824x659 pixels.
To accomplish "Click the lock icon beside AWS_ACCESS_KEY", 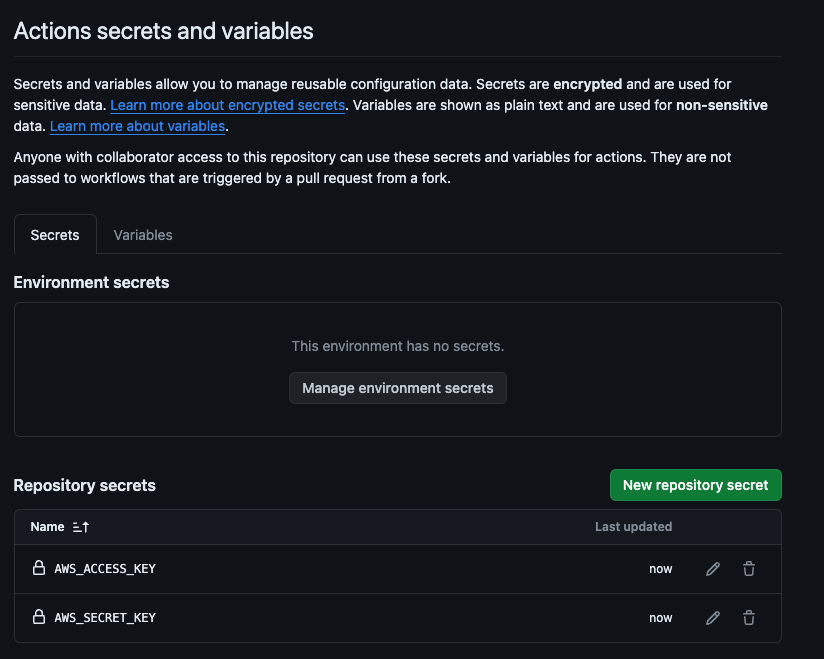I will [x=38, y=568].
